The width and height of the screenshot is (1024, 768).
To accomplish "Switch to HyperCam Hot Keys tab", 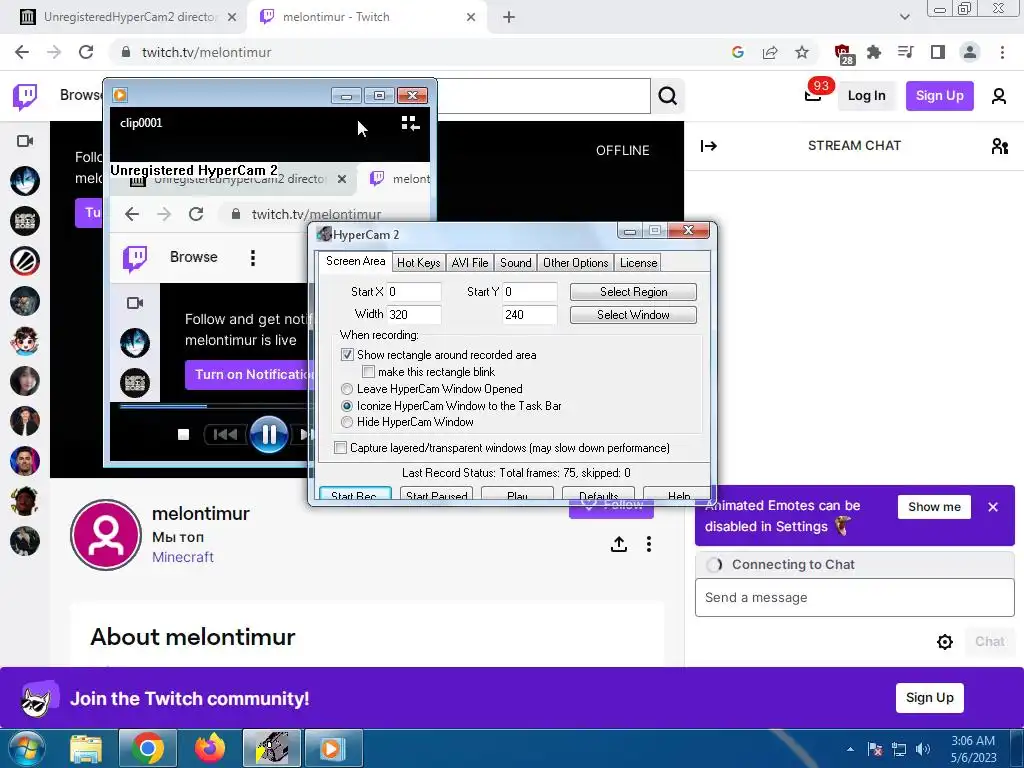I will pyautogui.click(x=419, y=263).
